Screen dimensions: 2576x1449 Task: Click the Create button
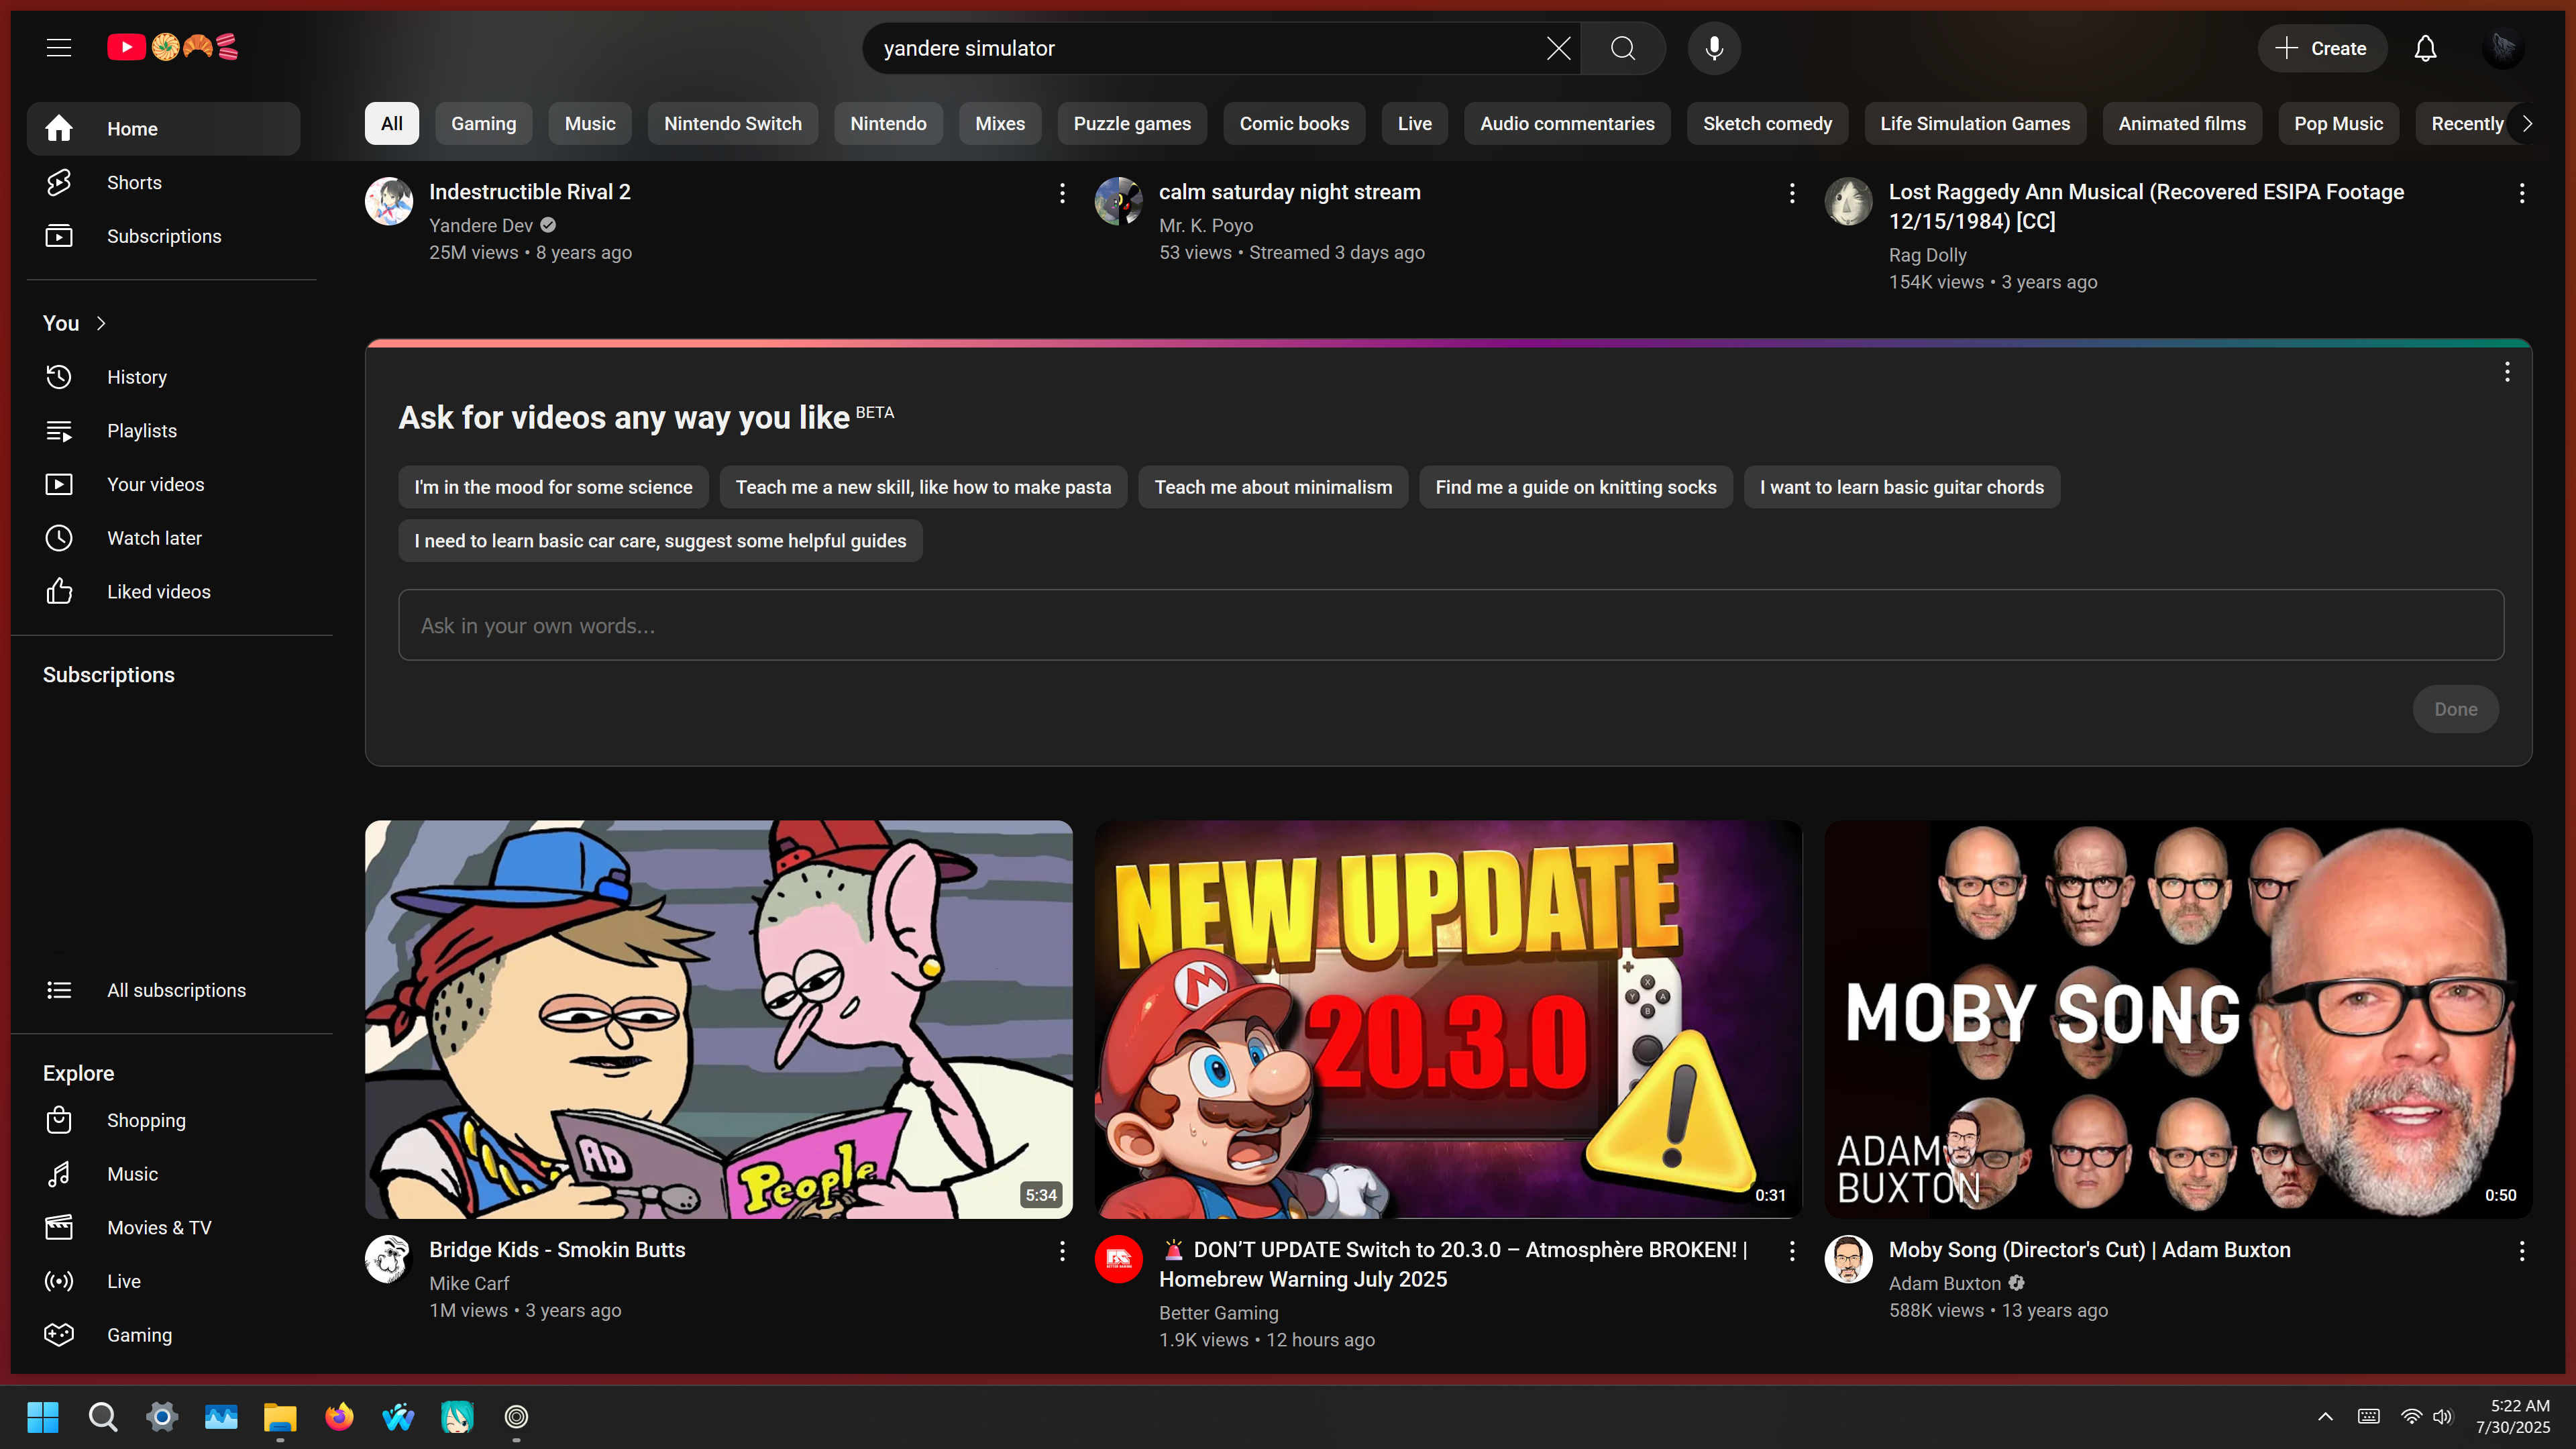pos(2322,48)
